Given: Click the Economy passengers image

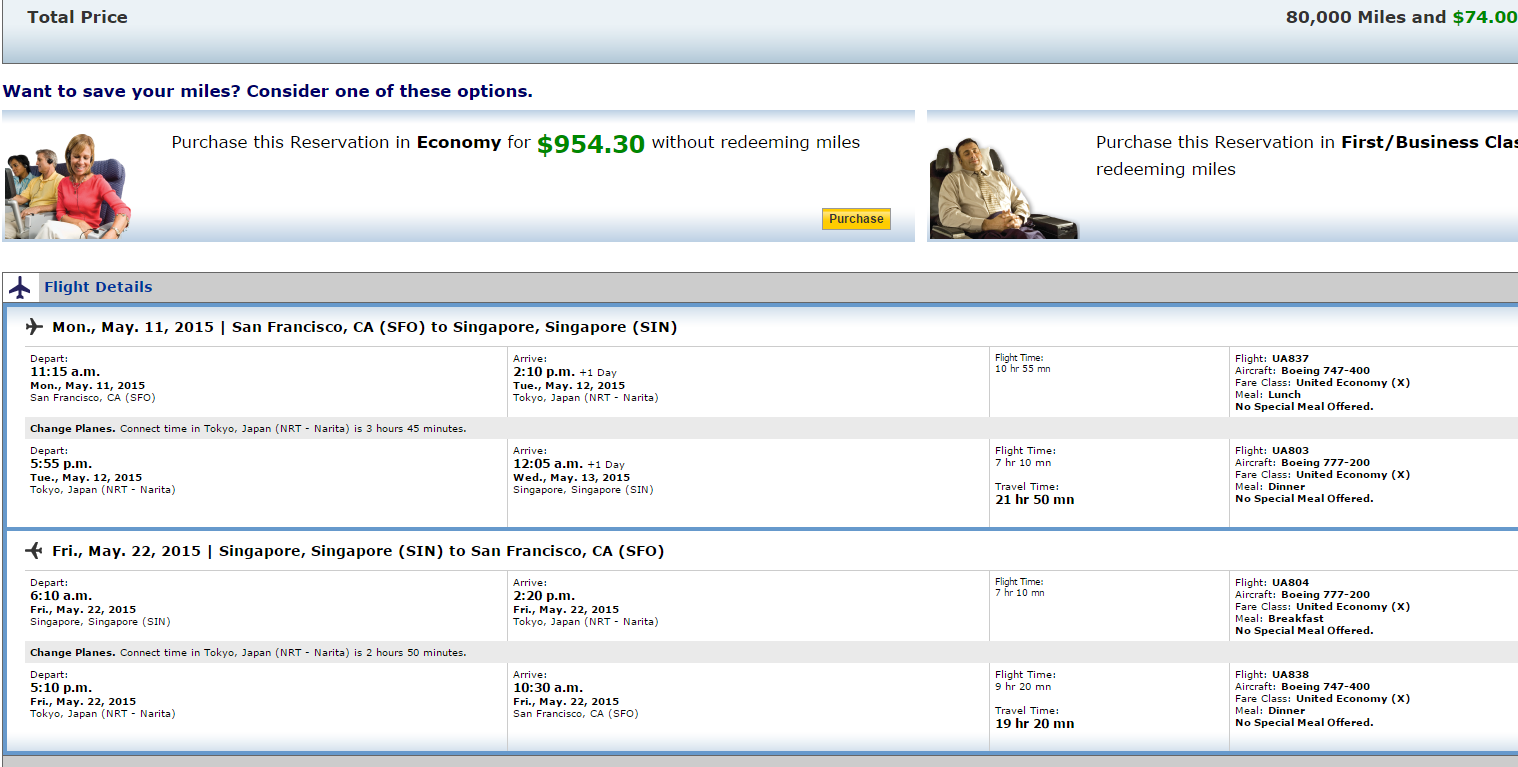Looking at the screenshot, I should click(68, 186).
